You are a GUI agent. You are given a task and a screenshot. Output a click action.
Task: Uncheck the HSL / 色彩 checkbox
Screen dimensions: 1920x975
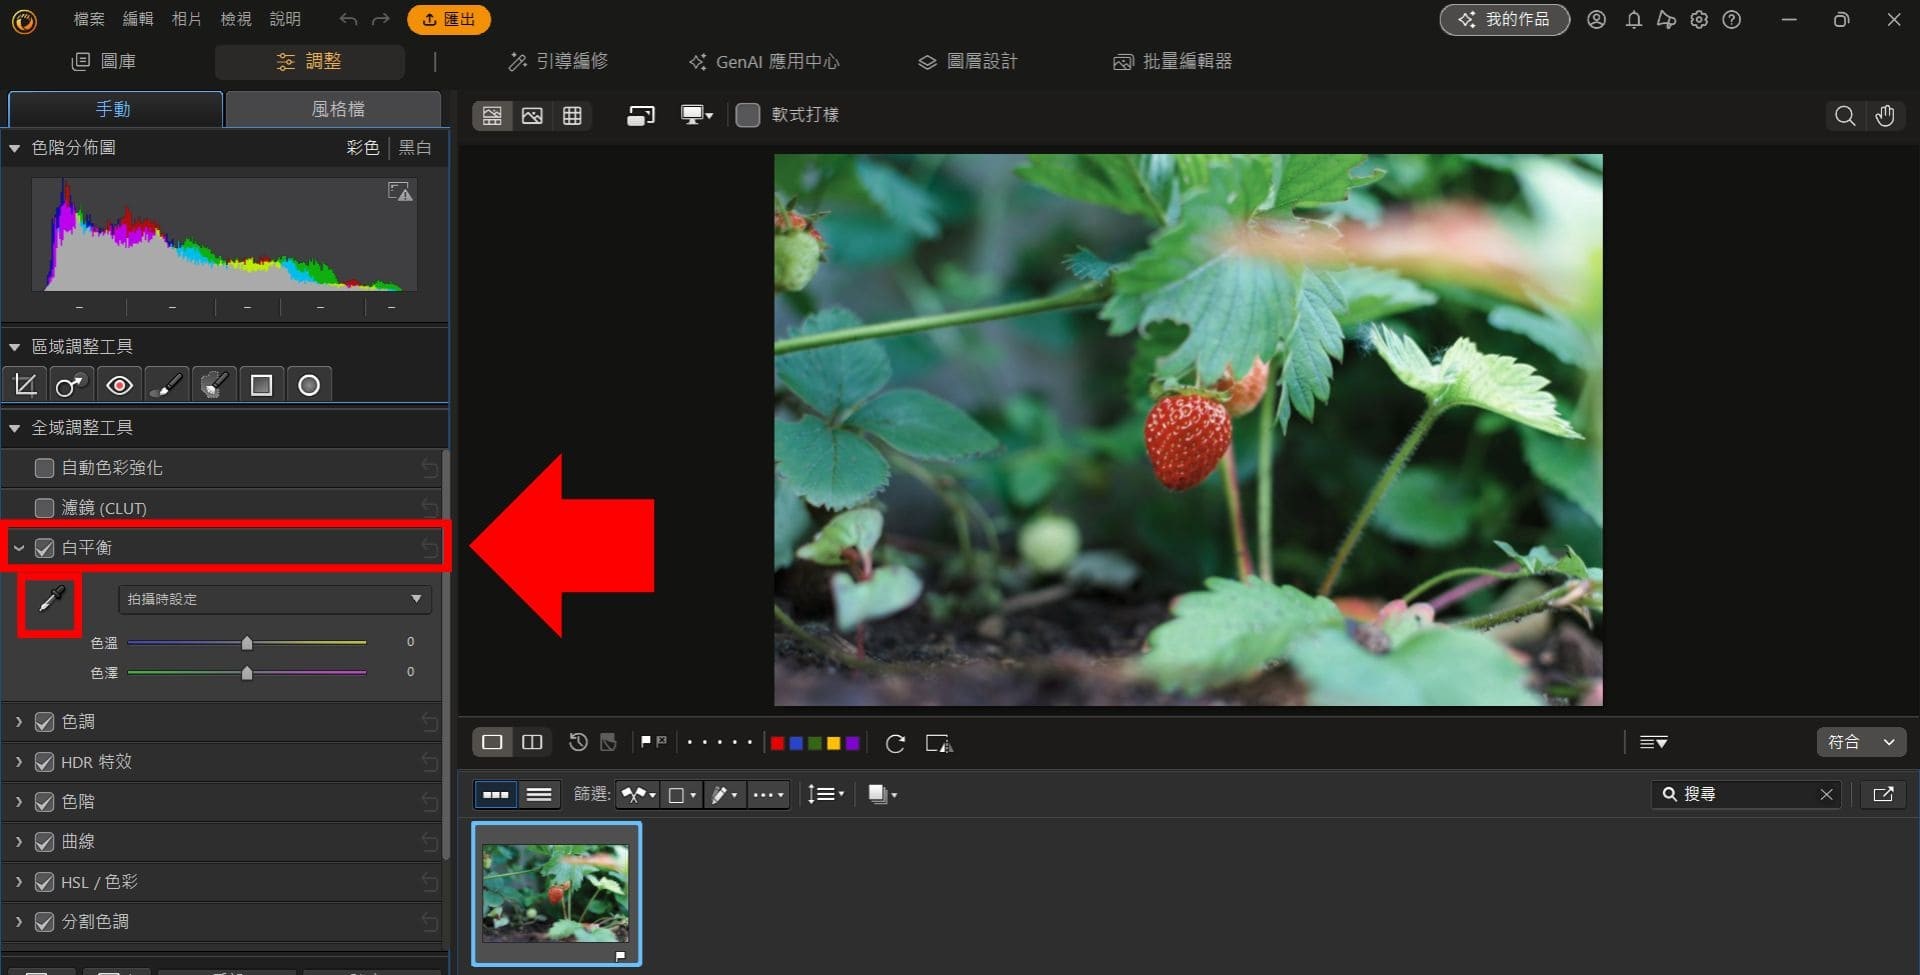pos(44,882)
